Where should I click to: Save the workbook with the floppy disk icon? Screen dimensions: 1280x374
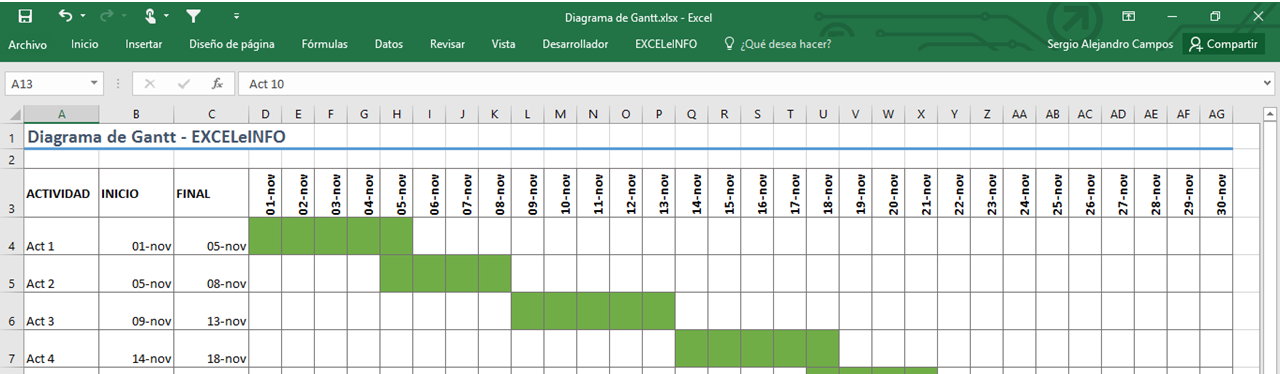tap(25, 16)
